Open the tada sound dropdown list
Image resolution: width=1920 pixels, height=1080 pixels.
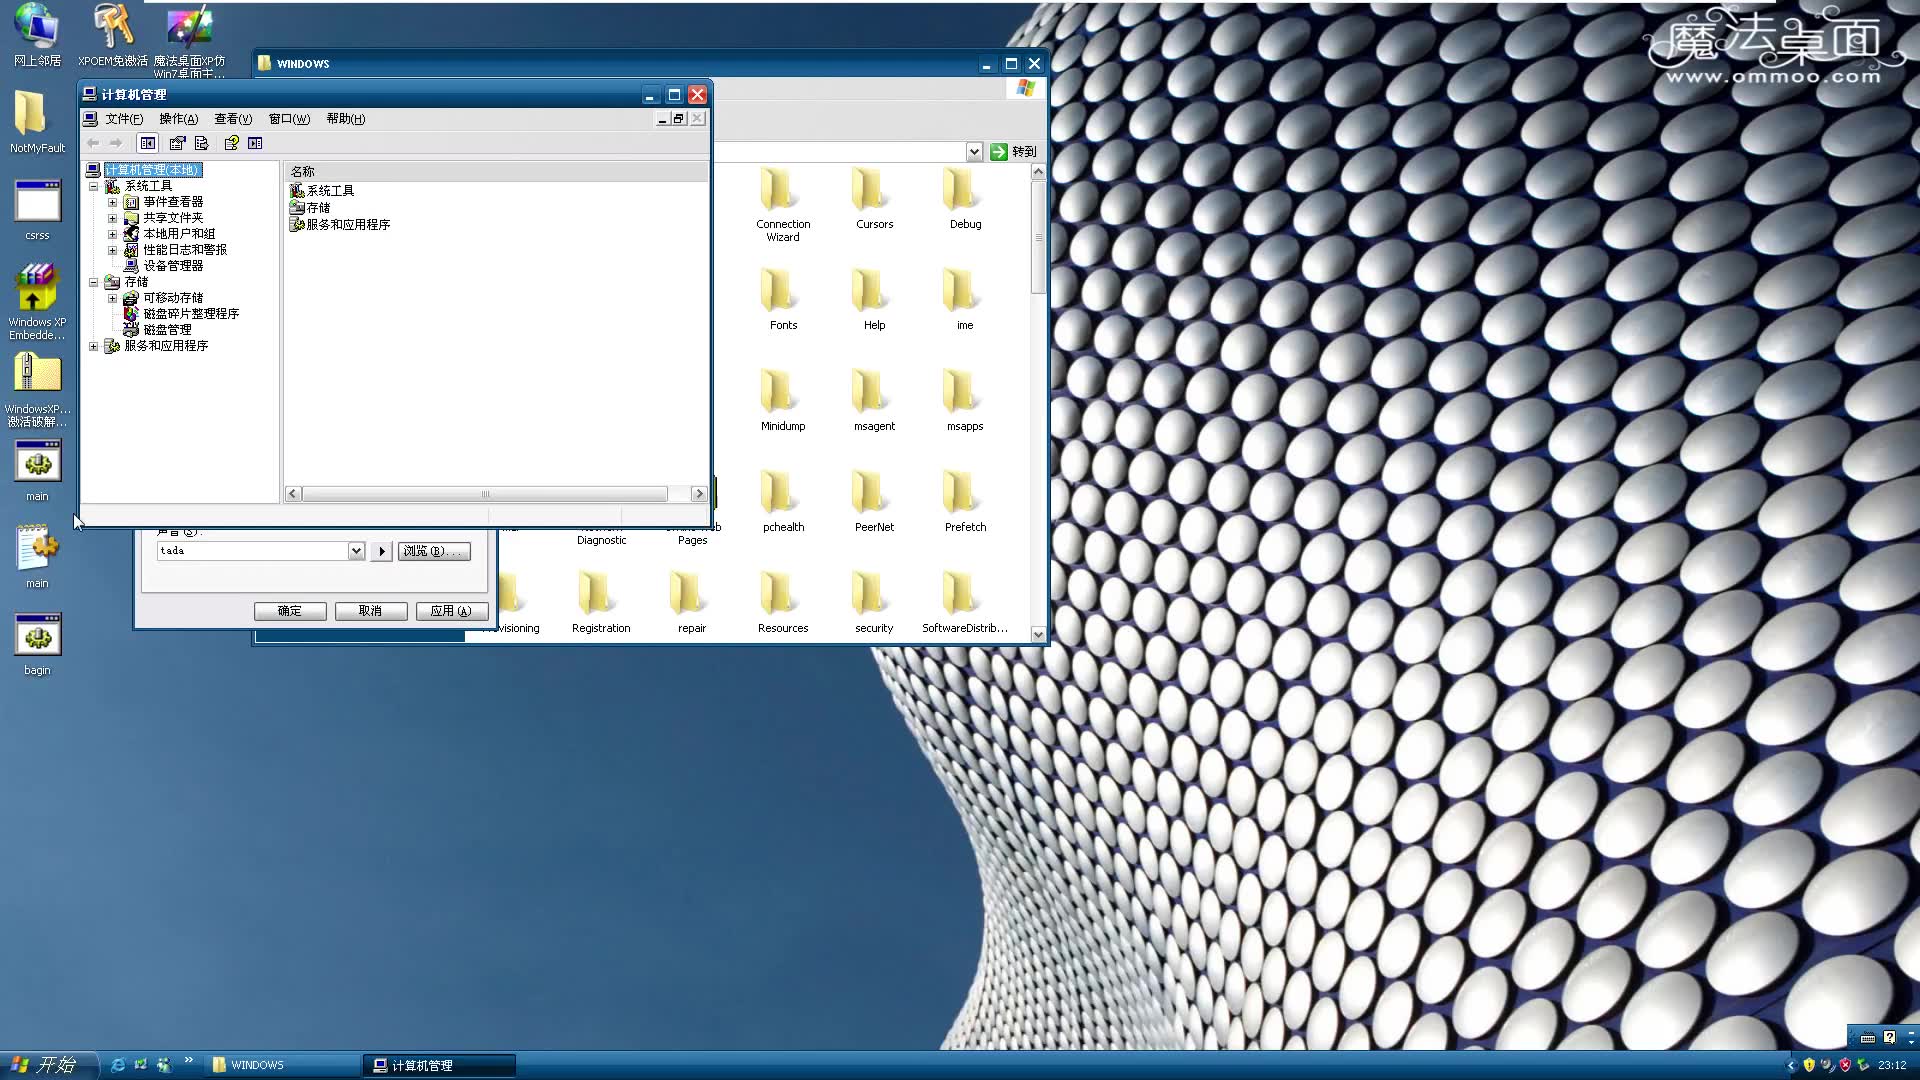(357, 550)
